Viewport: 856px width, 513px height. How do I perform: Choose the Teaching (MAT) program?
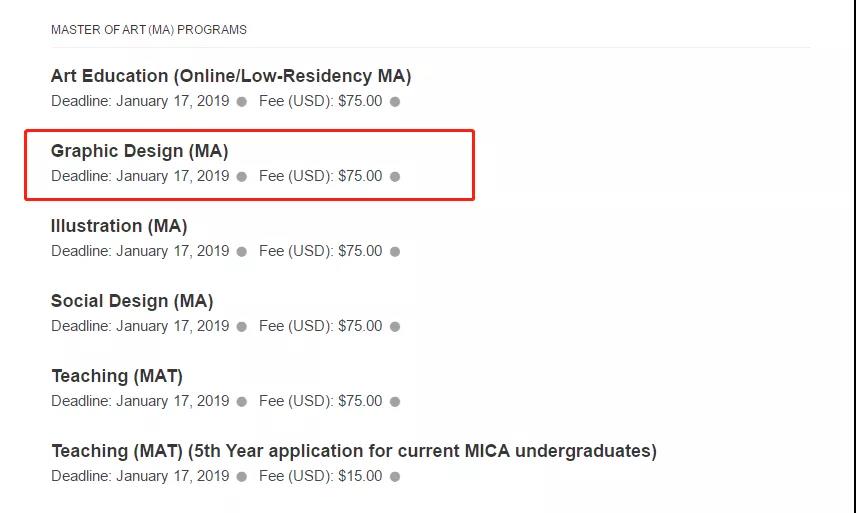point(117,376)
